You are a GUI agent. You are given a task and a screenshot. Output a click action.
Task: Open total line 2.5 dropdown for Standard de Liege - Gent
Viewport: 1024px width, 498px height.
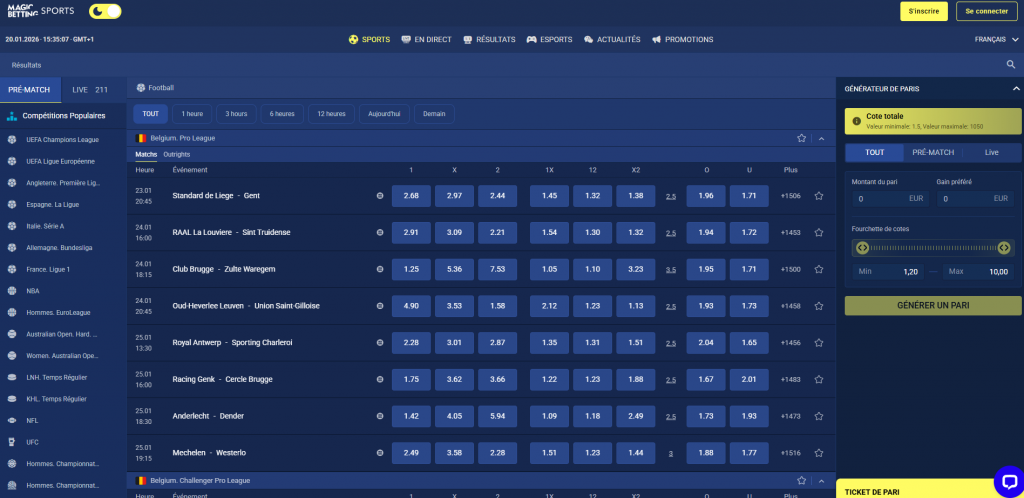pos(671,196)
